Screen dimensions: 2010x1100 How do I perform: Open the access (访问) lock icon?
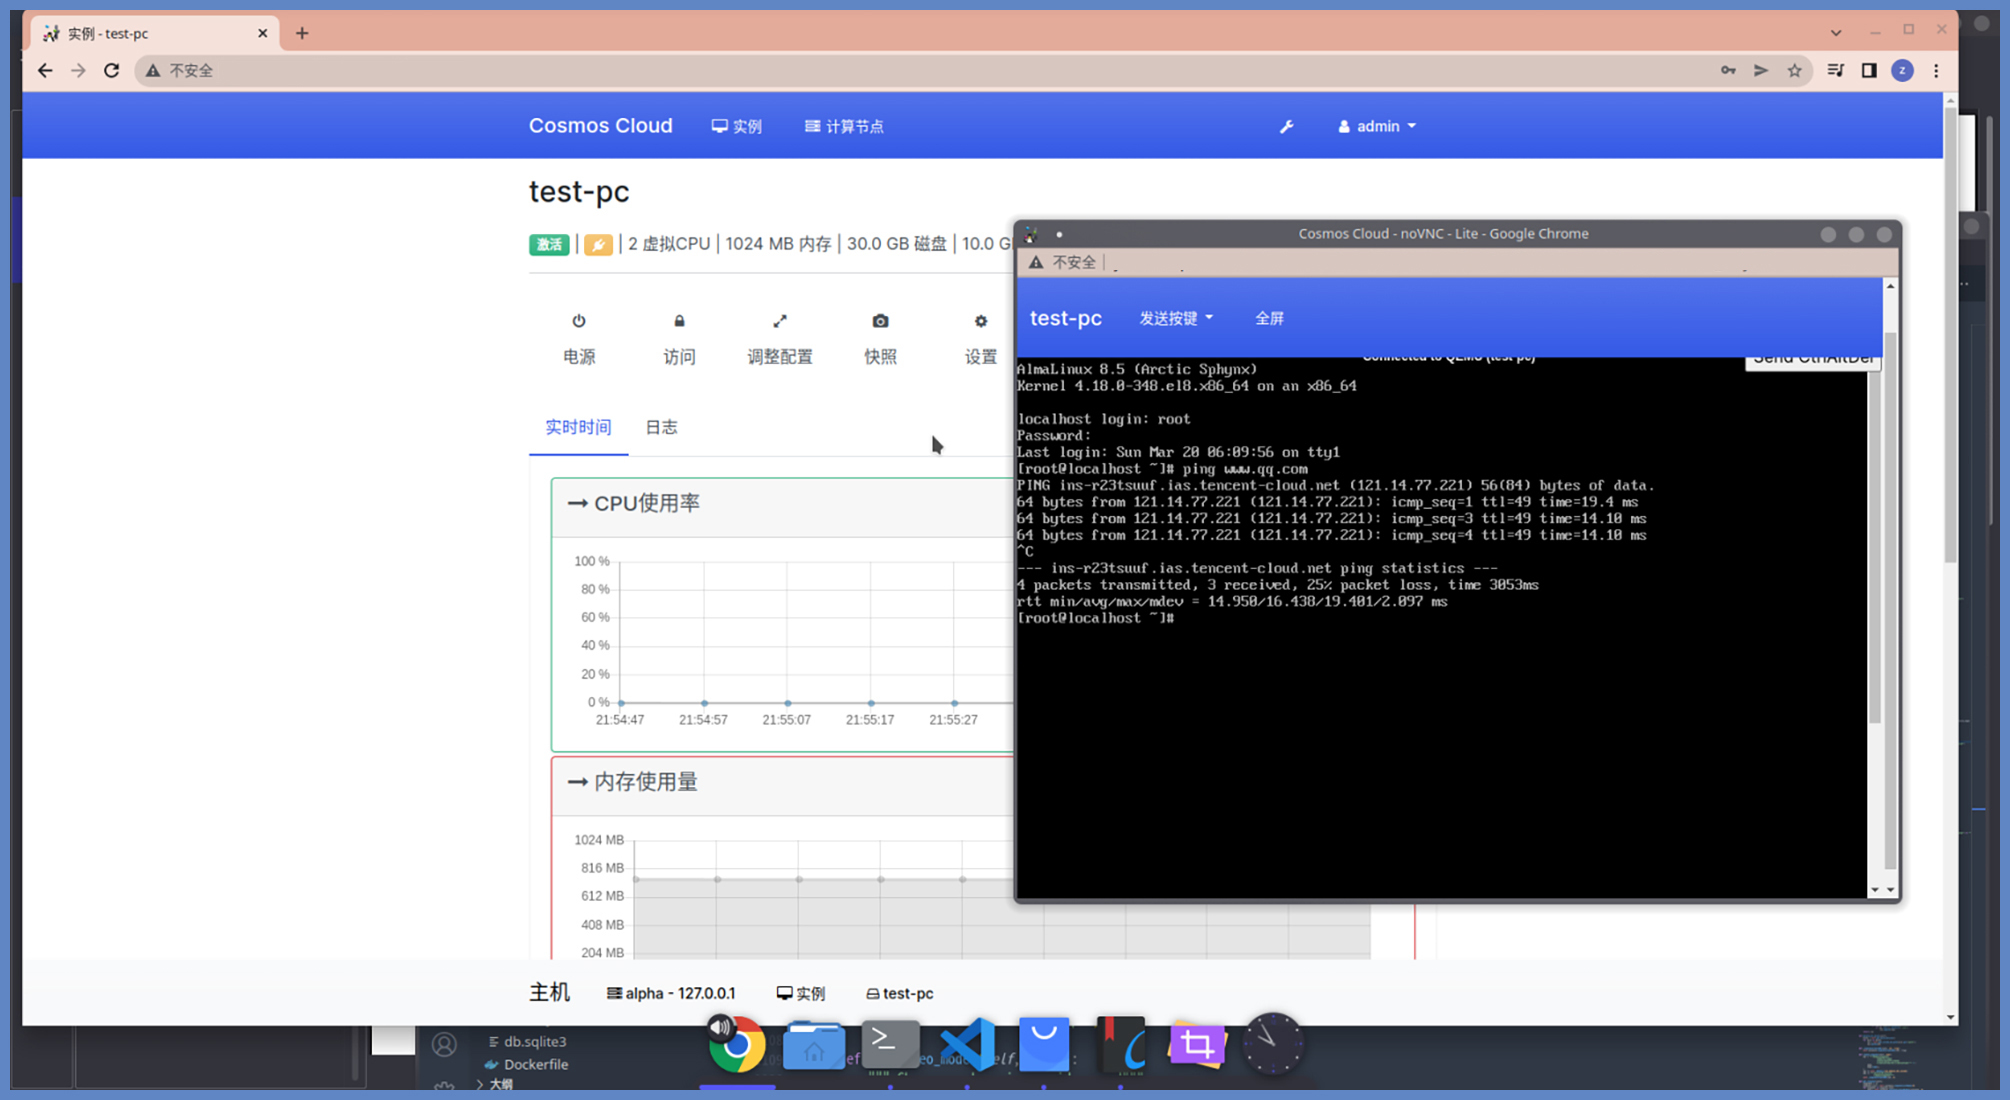(679, 322)
